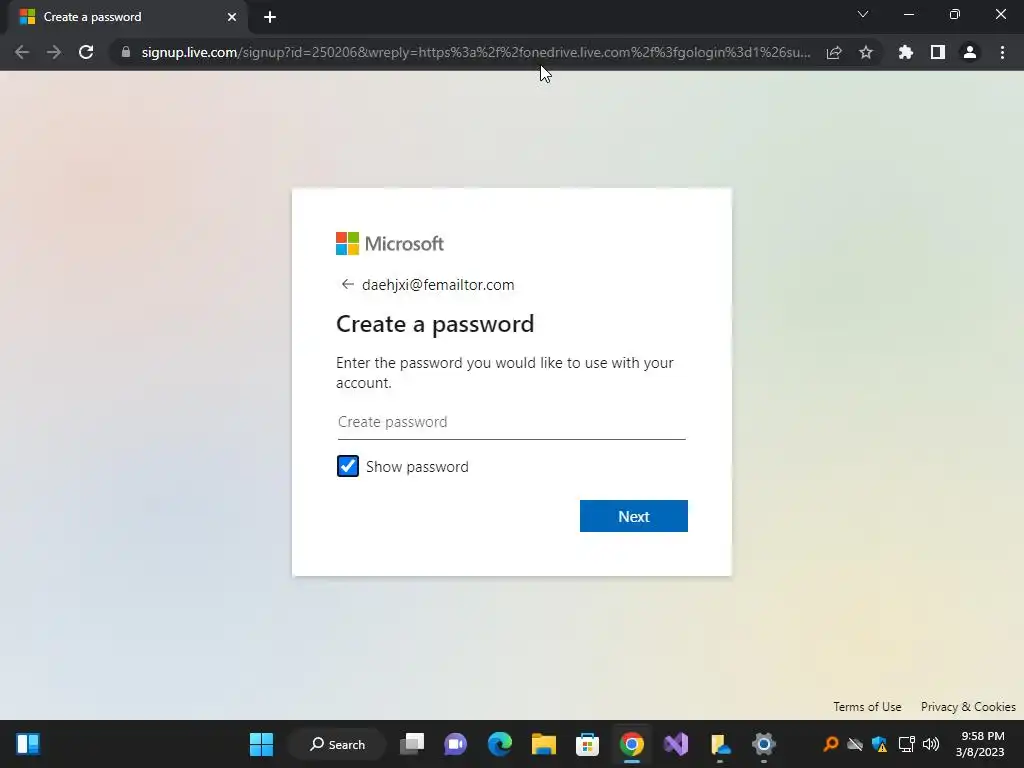Screen dimensions: 1024x768
Task: Open the tab search chevron dropdown
Action: coord(863,14)
